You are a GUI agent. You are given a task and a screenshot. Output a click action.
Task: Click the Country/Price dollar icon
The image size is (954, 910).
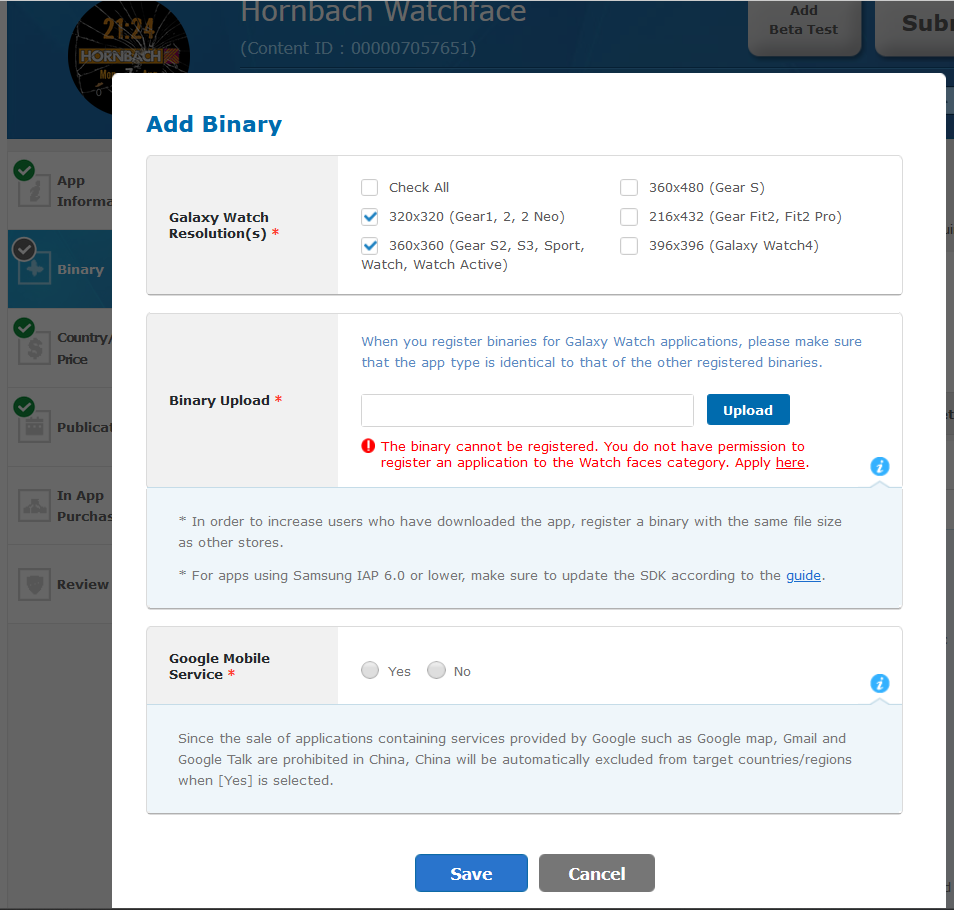tap(34, 348)
